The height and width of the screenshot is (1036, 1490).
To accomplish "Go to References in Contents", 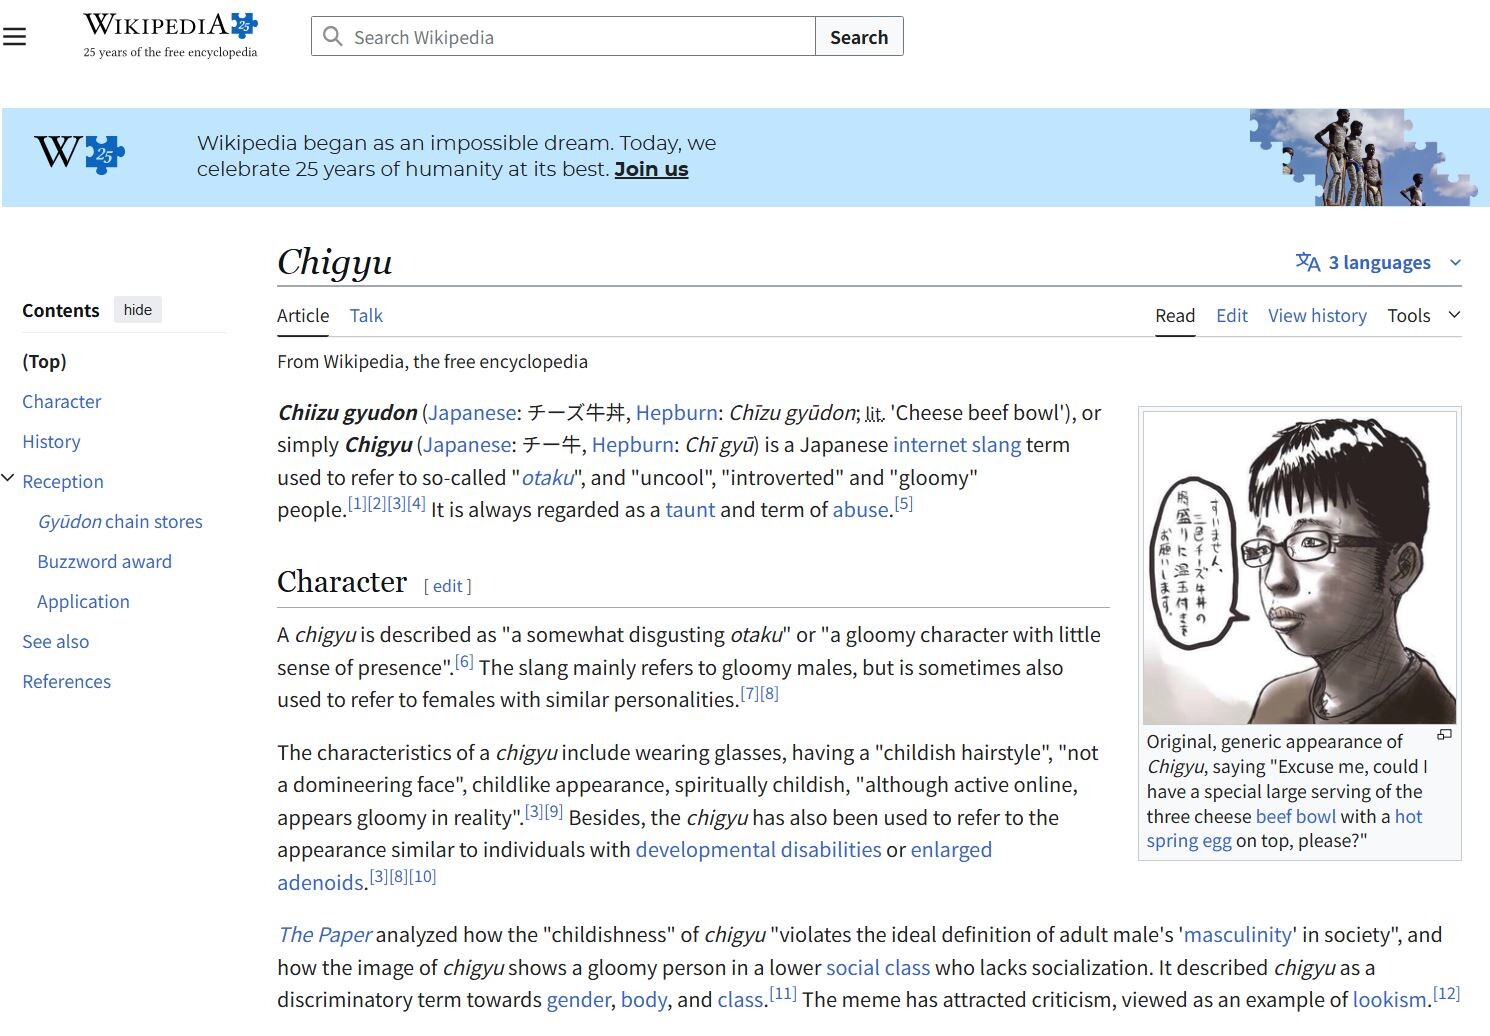I will 67,681.
